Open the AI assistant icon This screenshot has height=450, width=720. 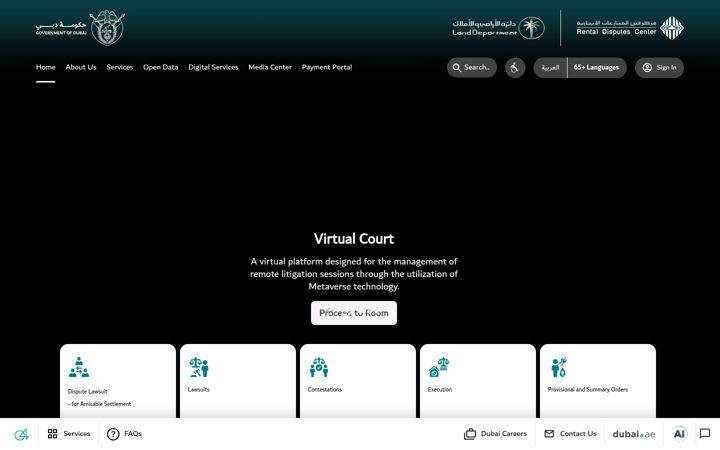[679, 434]
